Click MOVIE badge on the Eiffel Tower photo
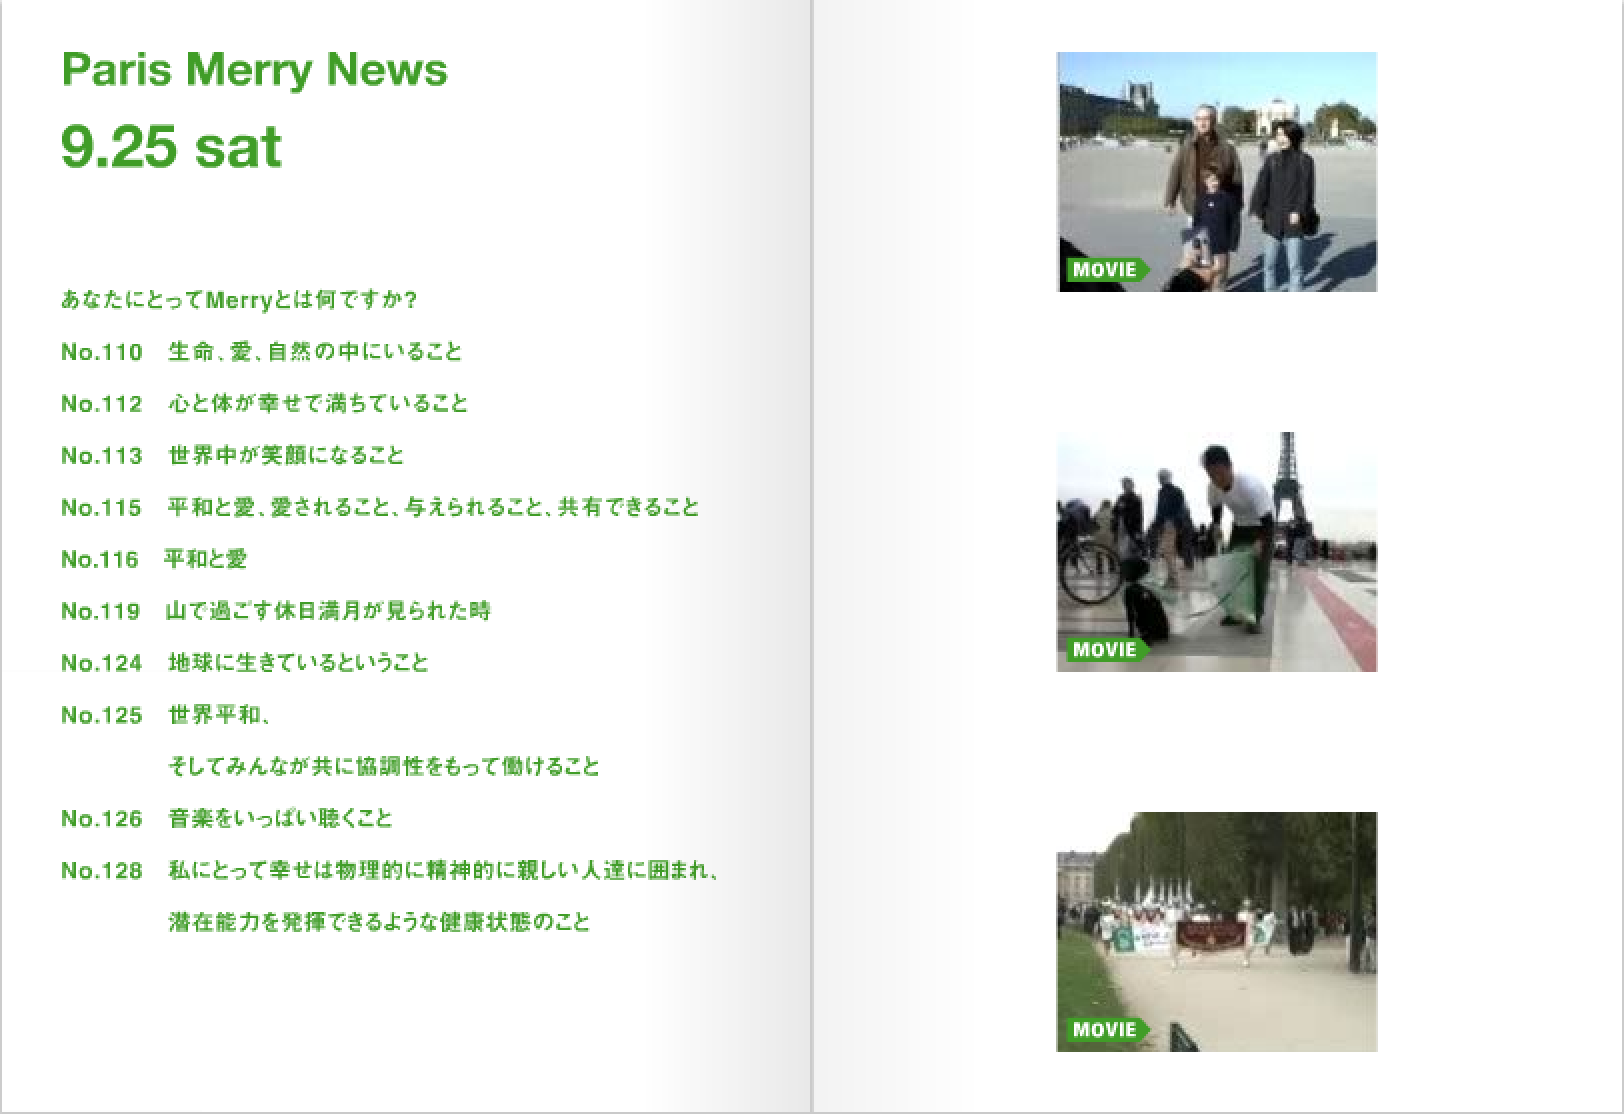Screen dimensions: 1624x1114 tap(1108, 649)
